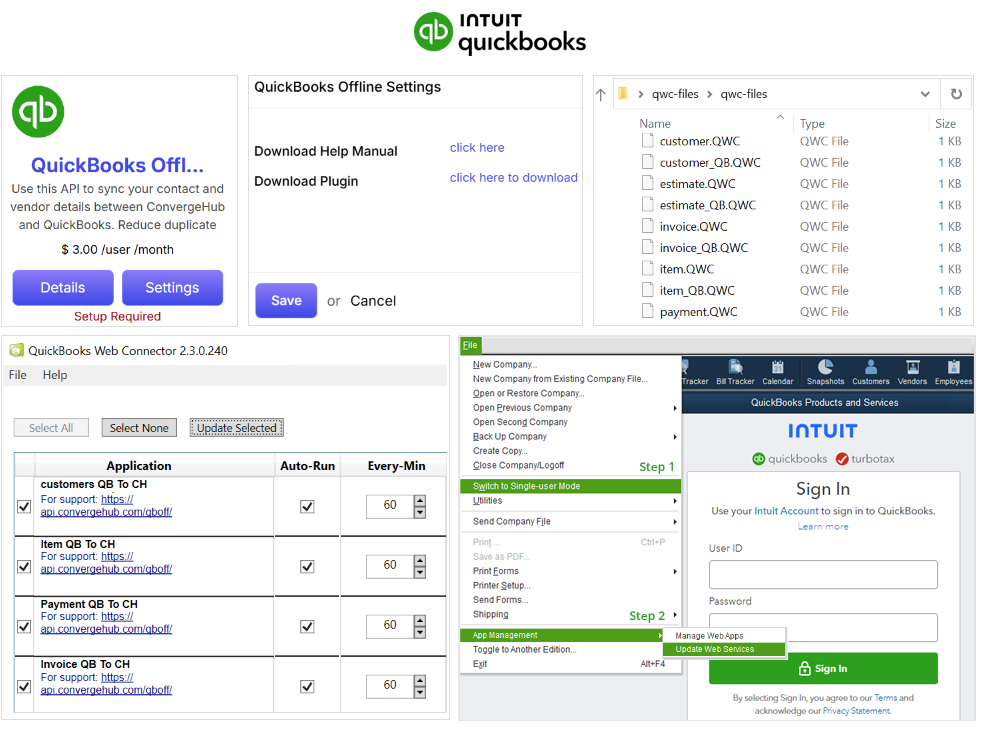
Task: Toggle the customers QB To CH selection checkbox
Action: pos(24,506)
